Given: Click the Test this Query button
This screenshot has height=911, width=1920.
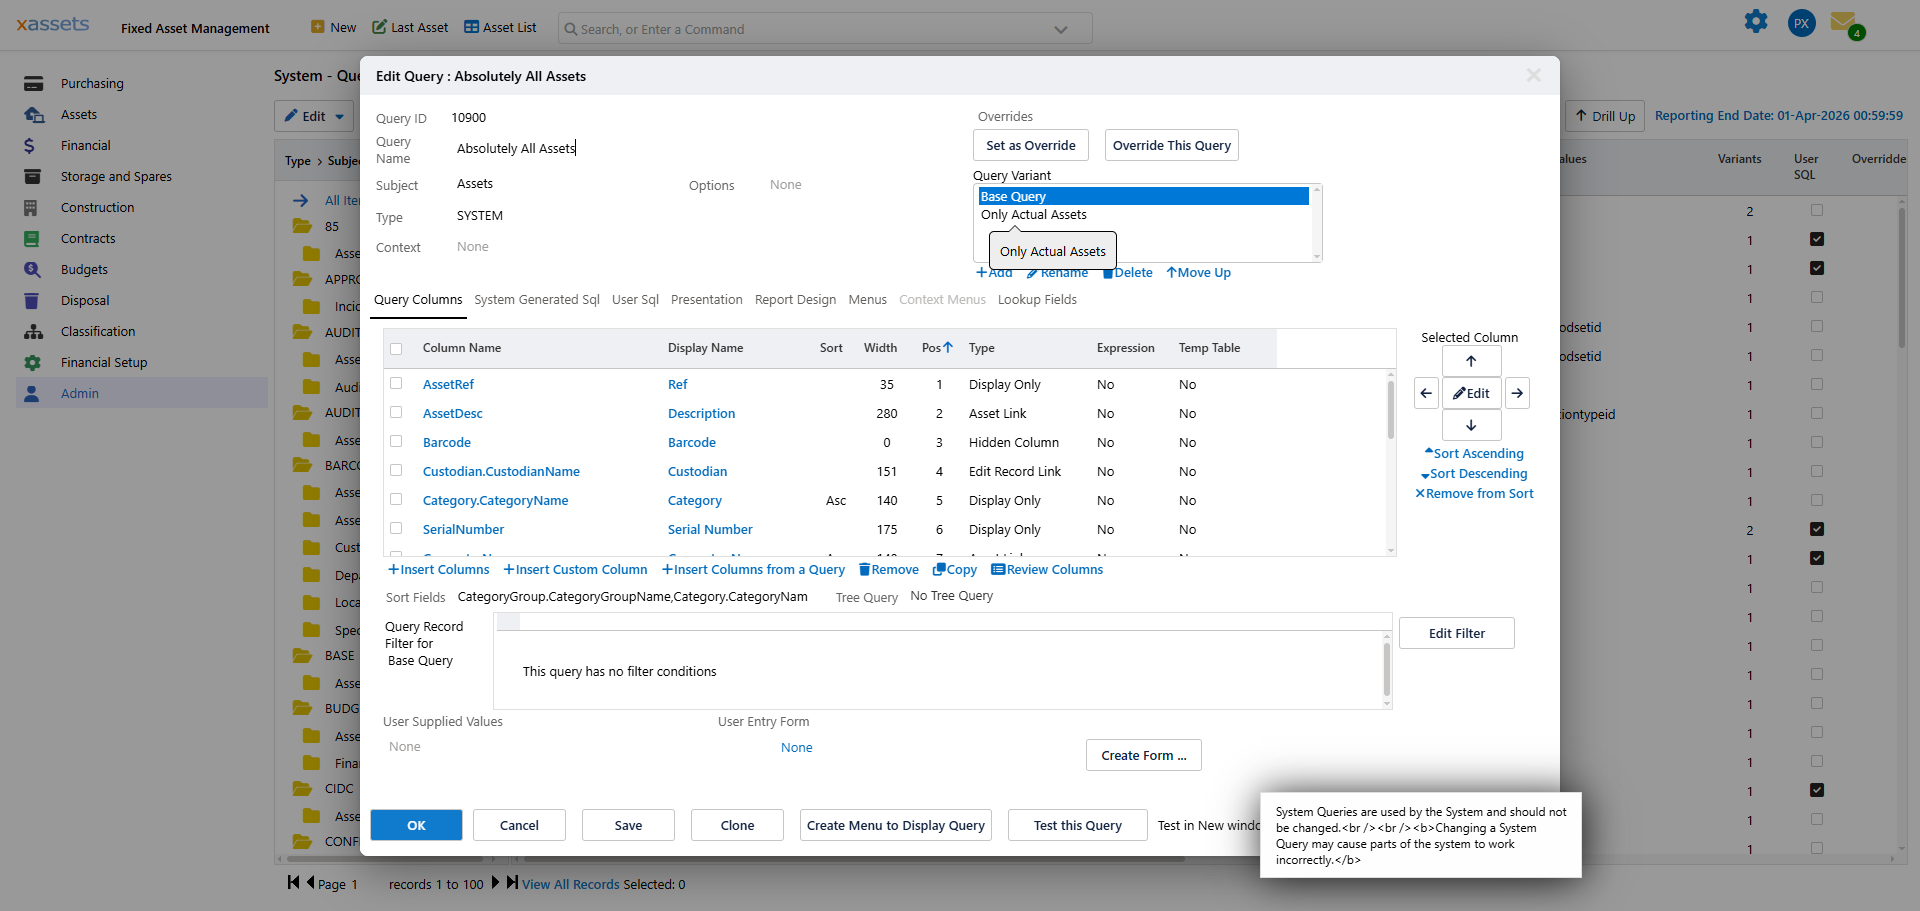Looking at the screenshot, I should click(1077, 825).
